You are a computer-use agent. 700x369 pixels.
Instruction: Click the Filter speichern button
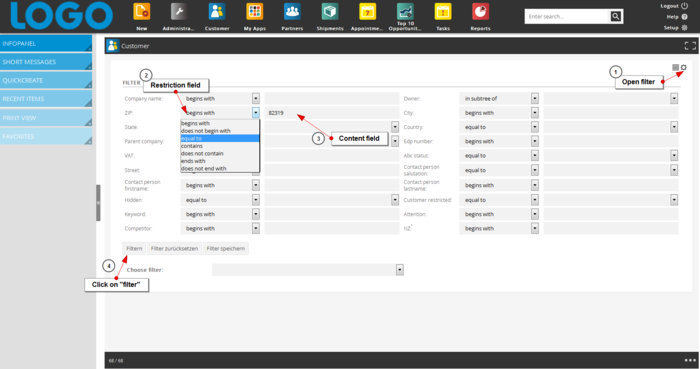pyautogui.click(x=226, y=249)
